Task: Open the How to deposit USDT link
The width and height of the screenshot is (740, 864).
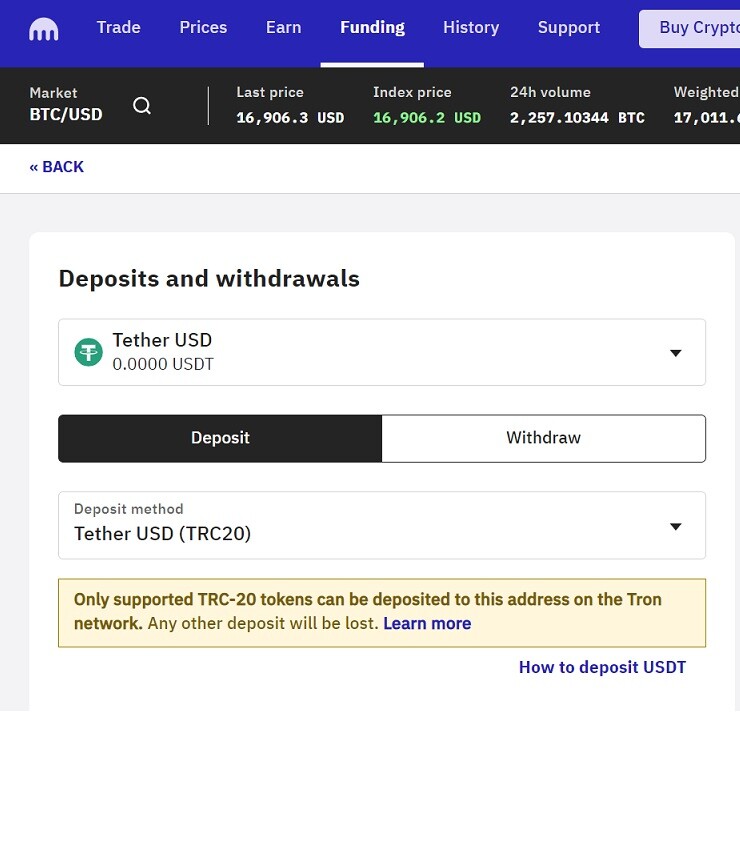Action: [x=602, y=667]
